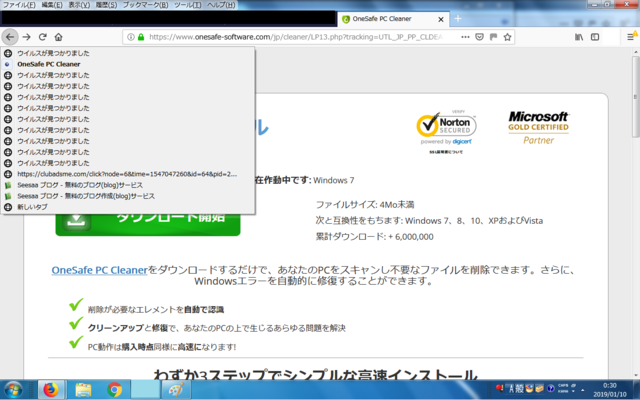Open the ブックマーク(B) menu
The image size is (640, 400).
145,5
